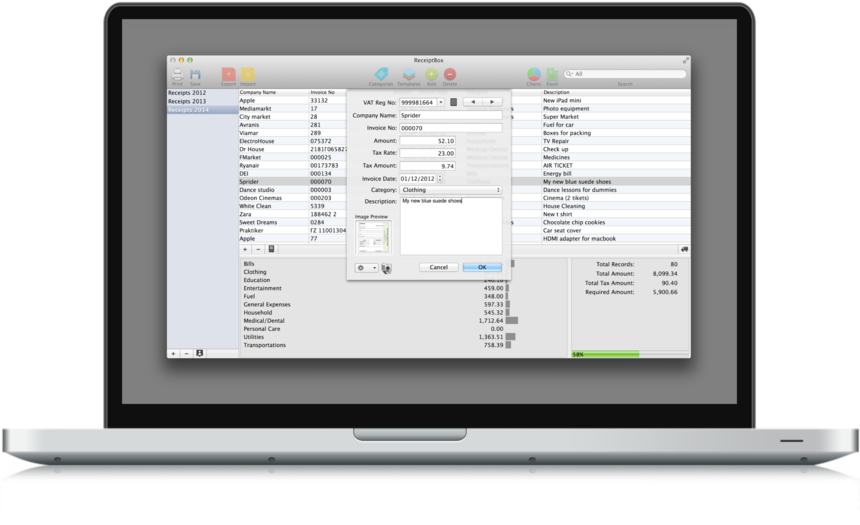Click the Print toolbar icon
Image resolution: width=860 pixels, height=525 pixels.
[x=177, y=75]
